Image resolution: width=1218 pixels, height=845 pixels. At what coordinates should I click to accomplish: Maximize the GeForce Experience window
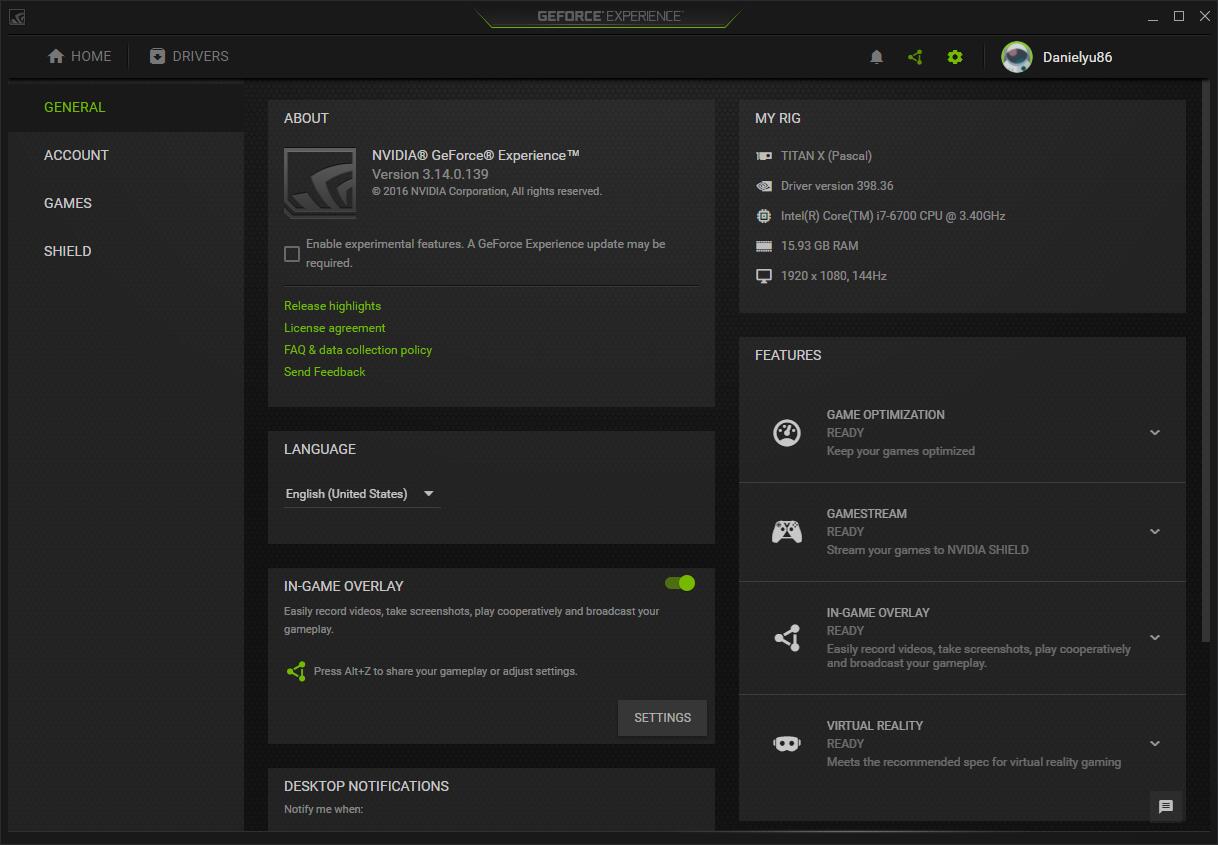(1179, 17)
